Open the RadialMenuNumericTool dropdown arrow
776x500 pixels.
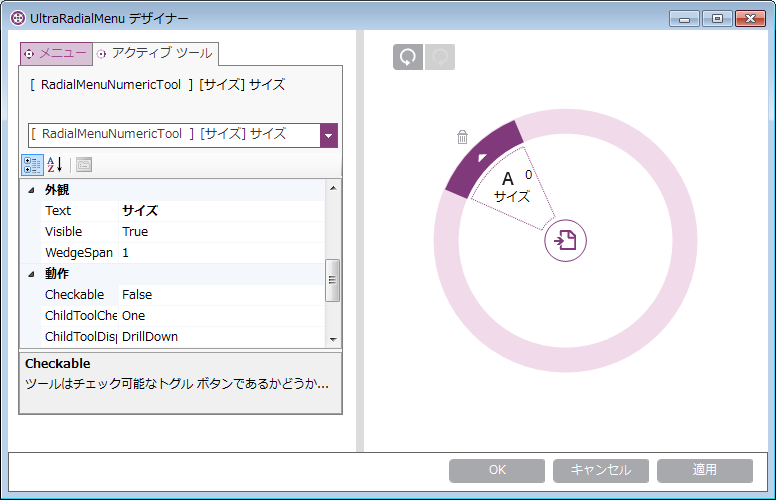click(329, 135)
